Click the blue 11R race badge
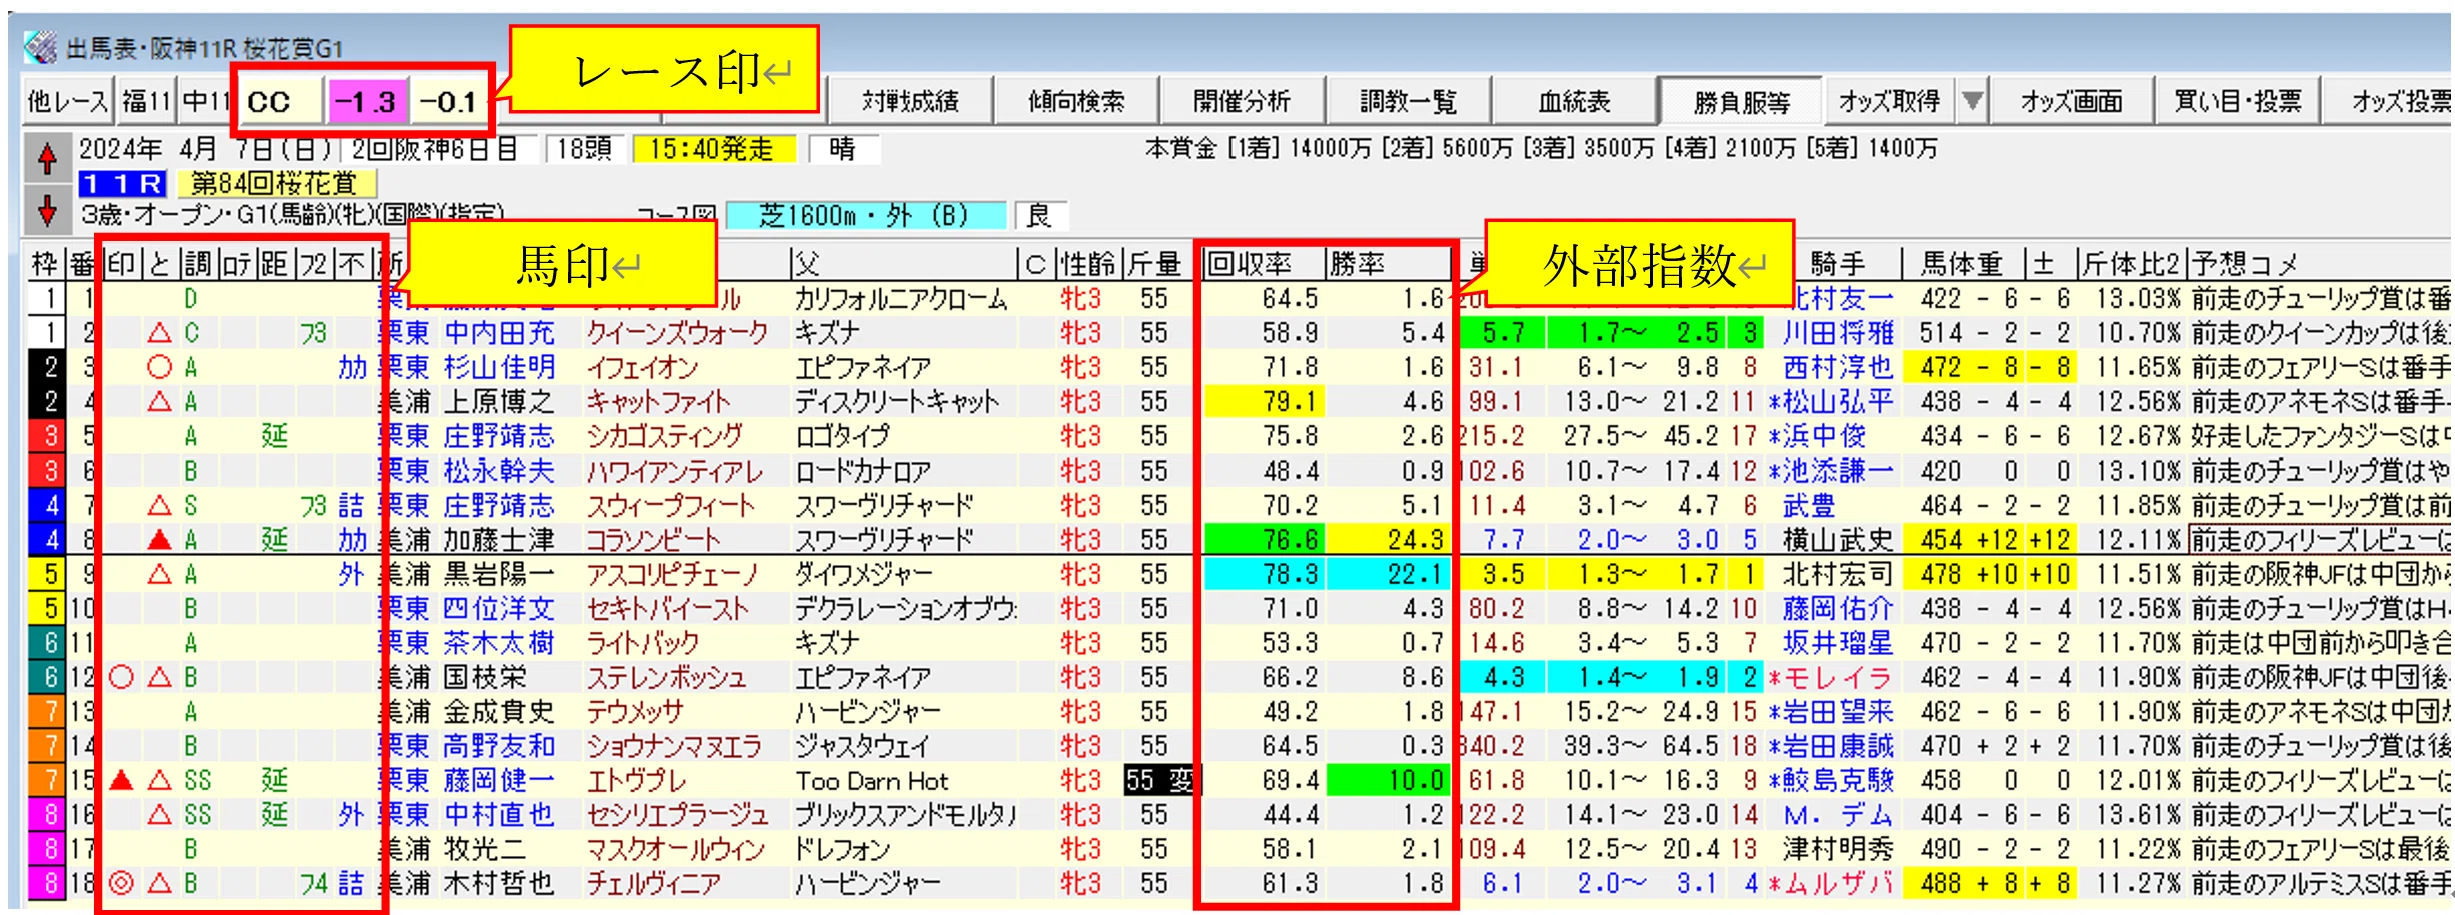Viewport: 2455px width, 915px height. click(122, 183)
